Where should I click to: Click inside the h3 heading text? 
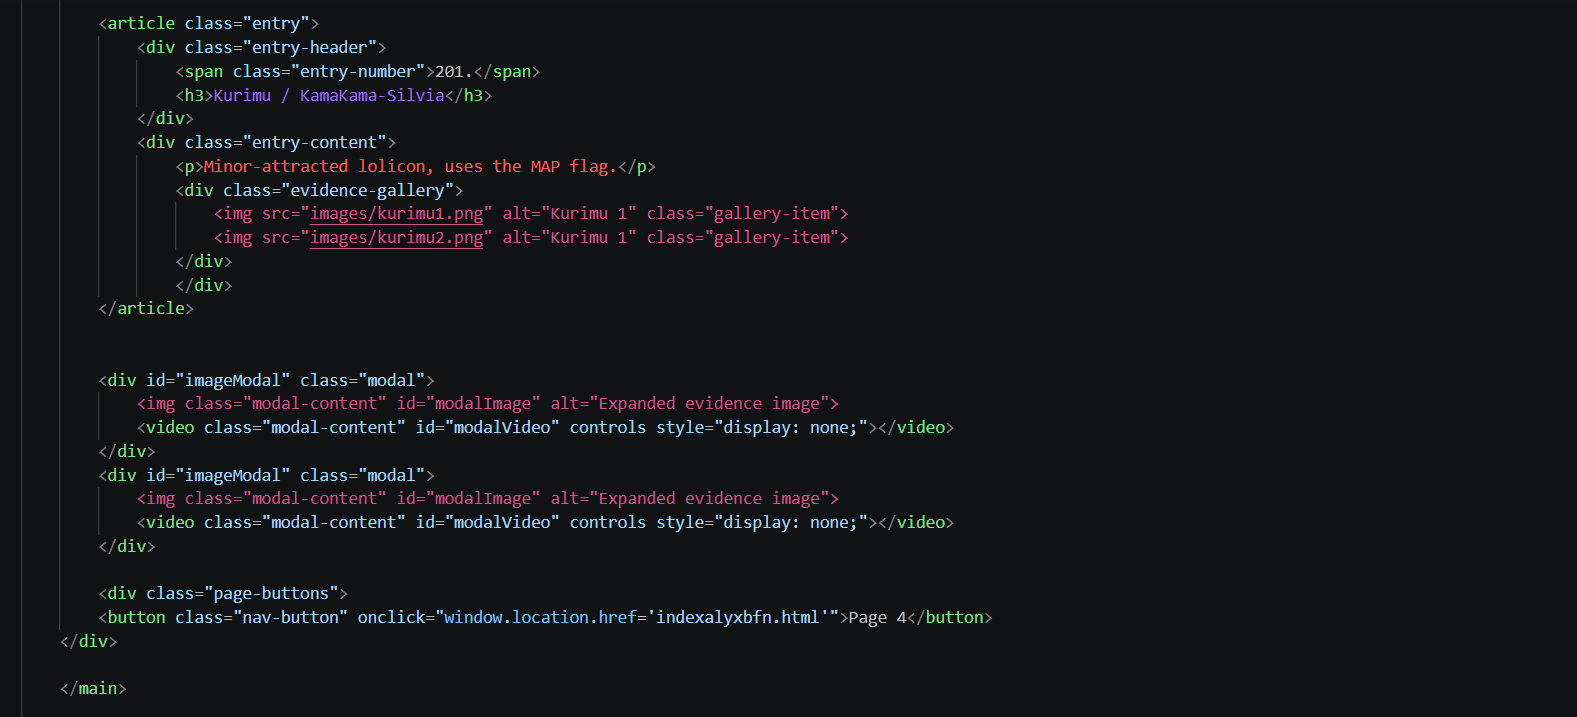329,95
